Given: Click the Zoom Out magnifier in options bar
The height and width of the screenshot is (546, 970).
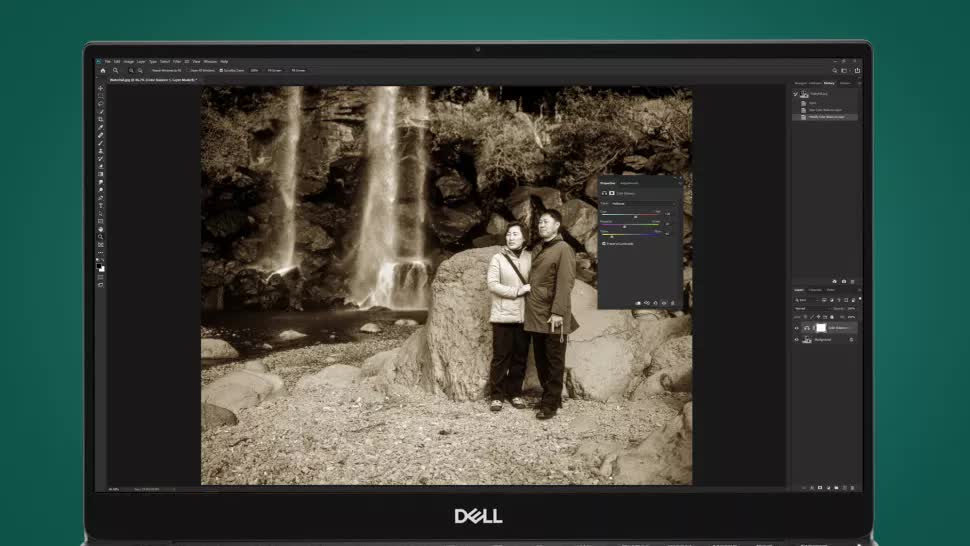Looking at the screenshot, I should point(140,70).
